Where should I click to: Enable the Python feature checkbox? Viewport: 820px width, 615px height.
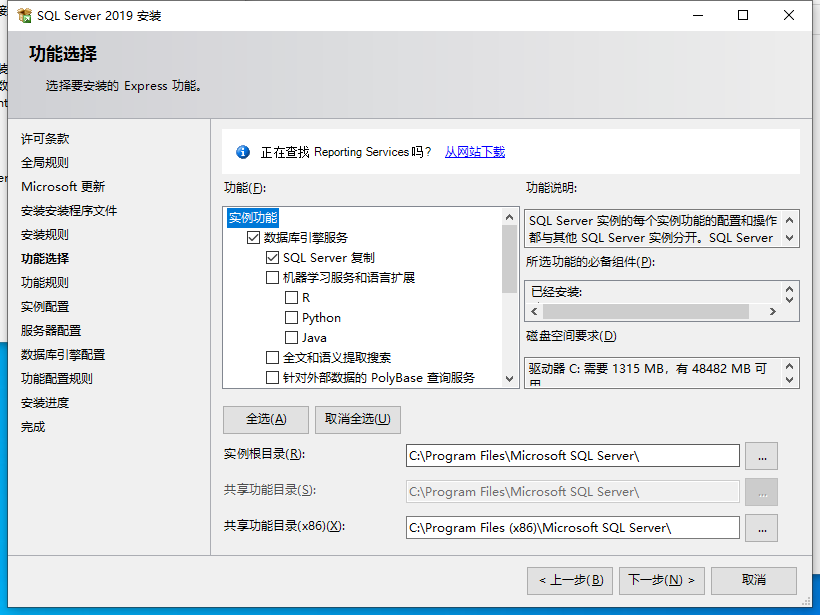(x=291, y=317)
